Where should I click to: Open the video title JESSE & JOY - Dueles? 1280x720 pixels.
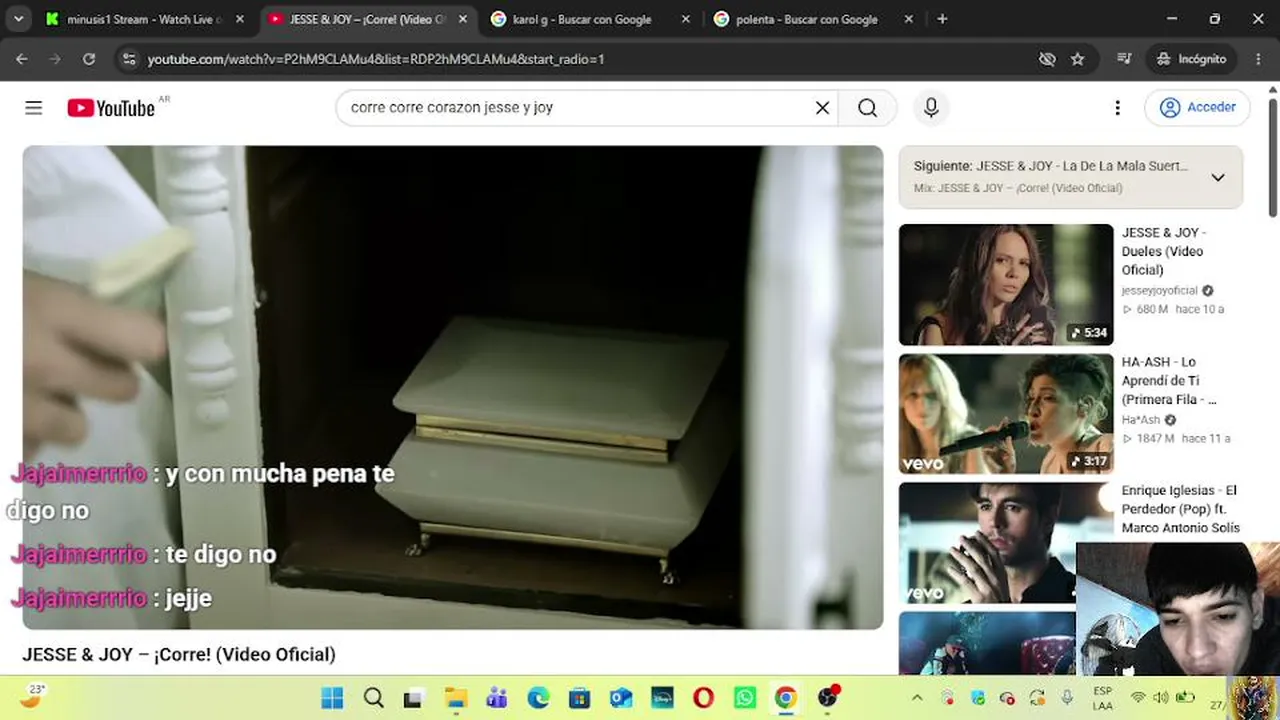1163,251
